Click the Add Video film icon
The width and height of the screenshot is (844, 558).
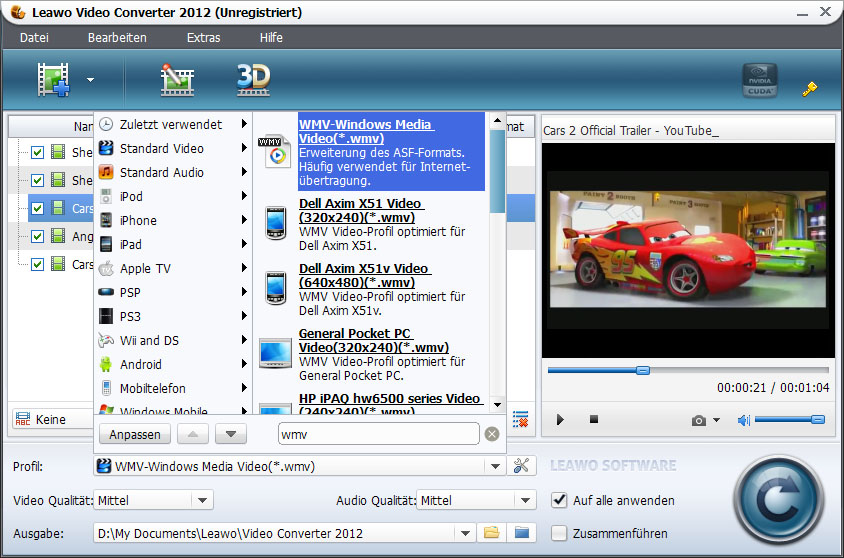click(x=53, y=80)
